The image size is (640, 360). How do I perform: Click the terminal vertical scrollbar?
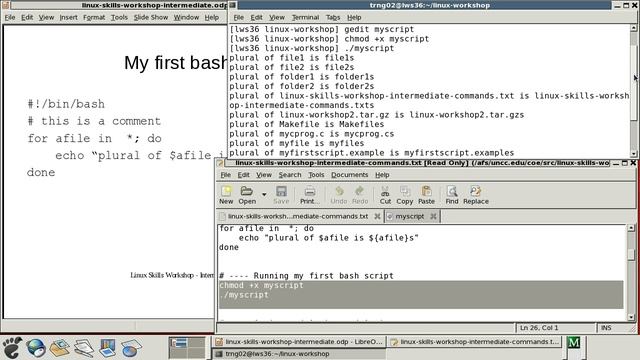pos(633,91)
